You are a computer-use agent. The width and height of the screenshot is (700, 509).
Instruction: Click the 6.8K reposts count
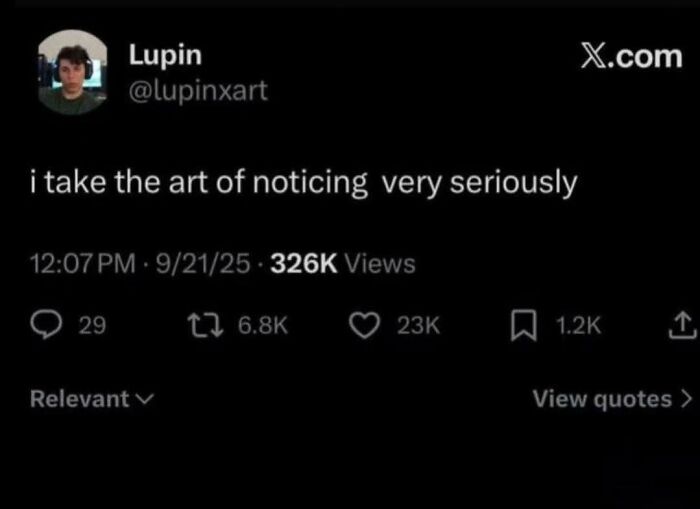[263, 325]
